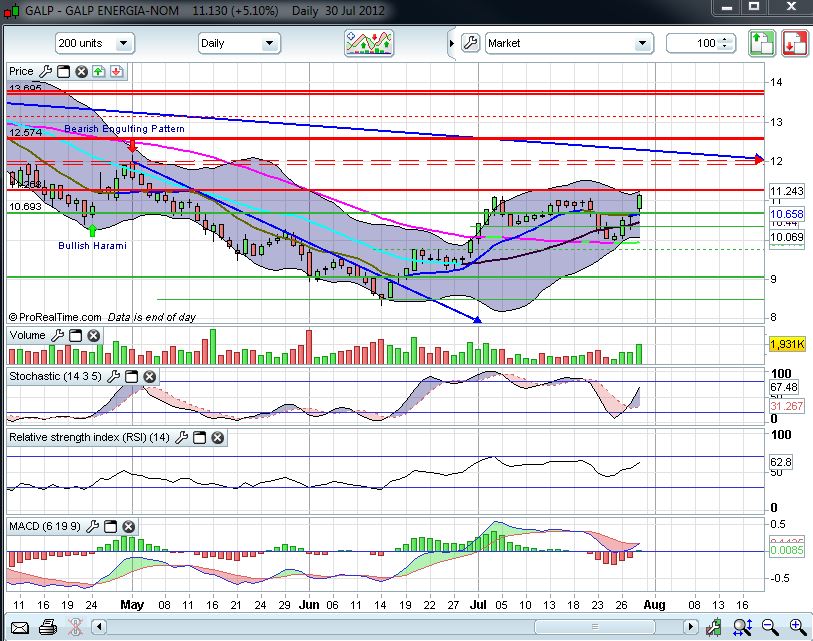The height and width of the screenshot is (641, 813).
Task: Open Stochastic indicator settings wrench
Action: point(114,377)
